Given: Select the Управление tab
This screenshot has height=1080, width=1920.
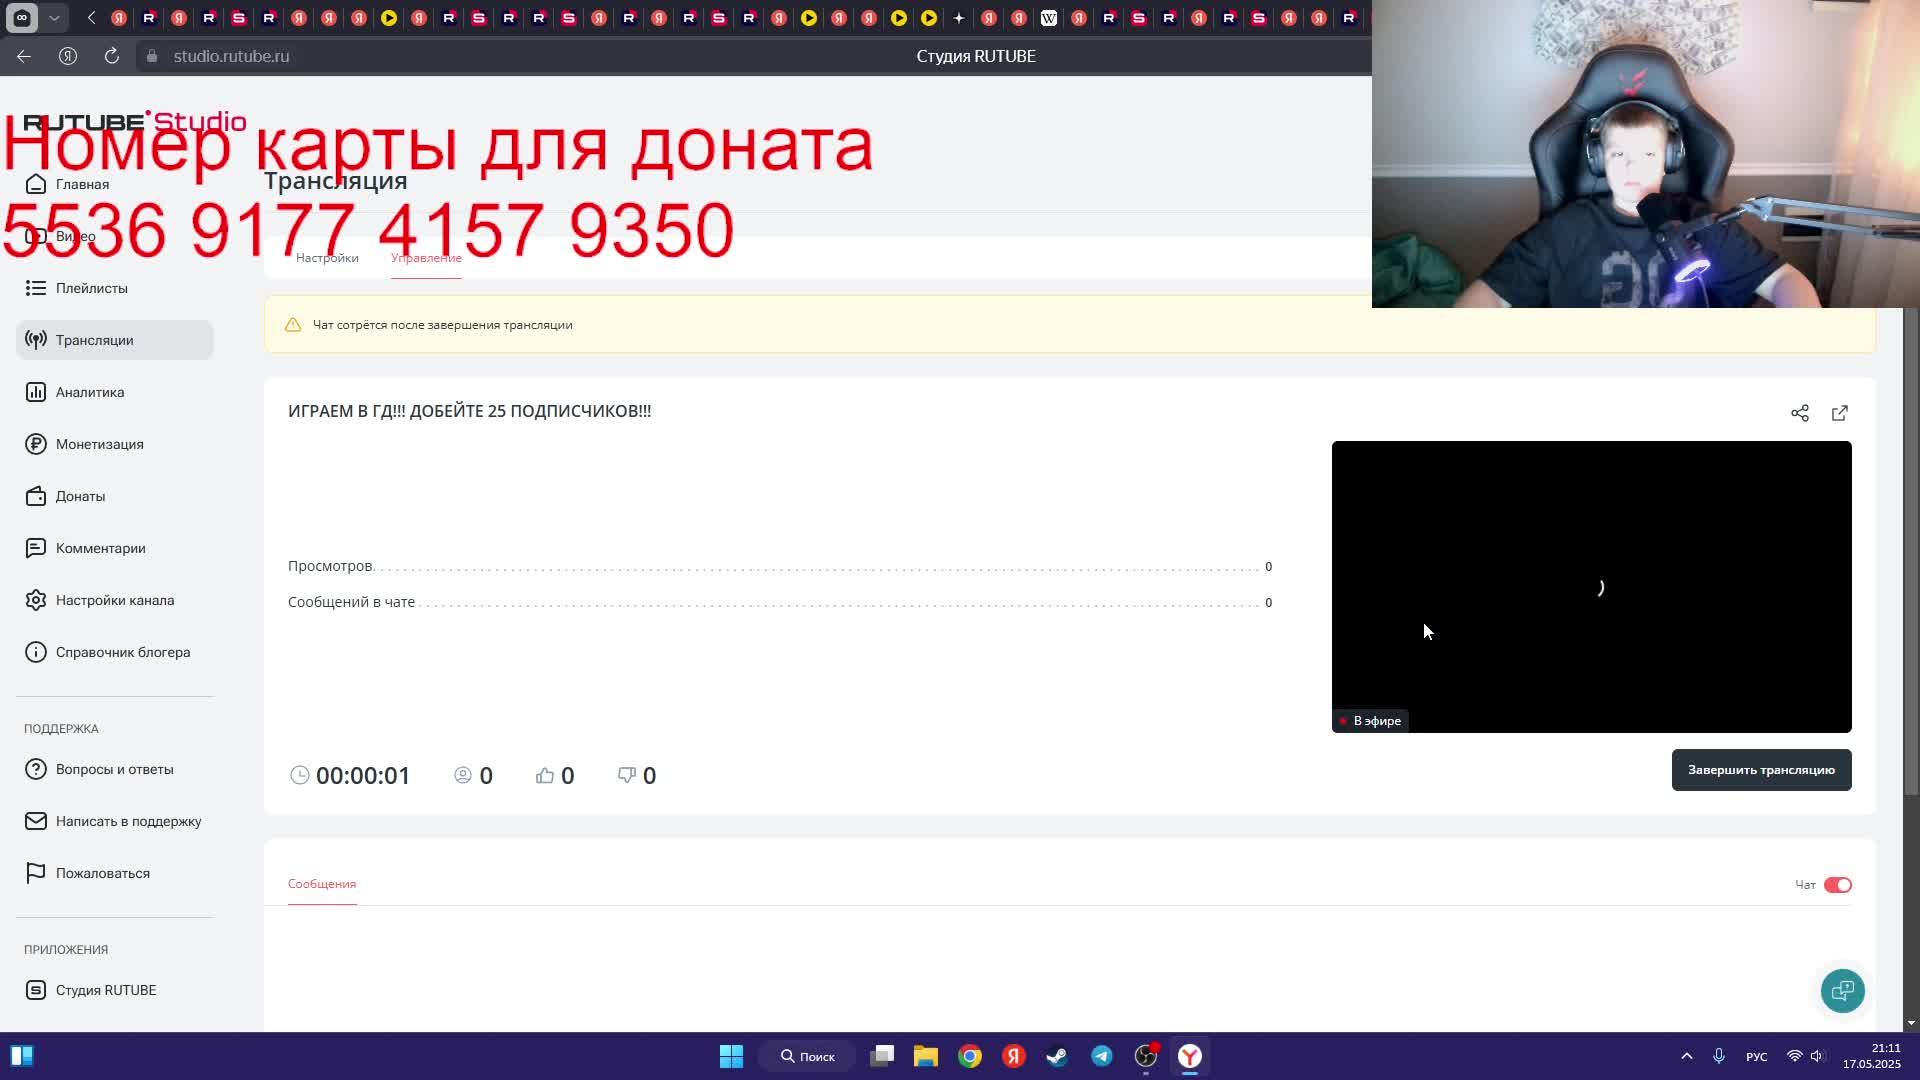Looking at the screenshot, I should pyautogui.click(x=426, y=258).
